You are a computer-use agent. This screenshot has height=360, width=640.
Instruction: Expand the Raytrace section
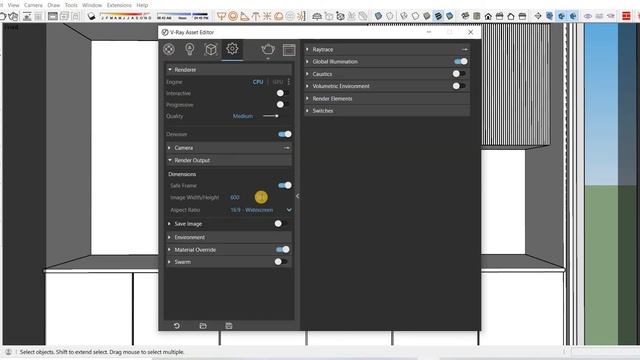tap(387, 49)
